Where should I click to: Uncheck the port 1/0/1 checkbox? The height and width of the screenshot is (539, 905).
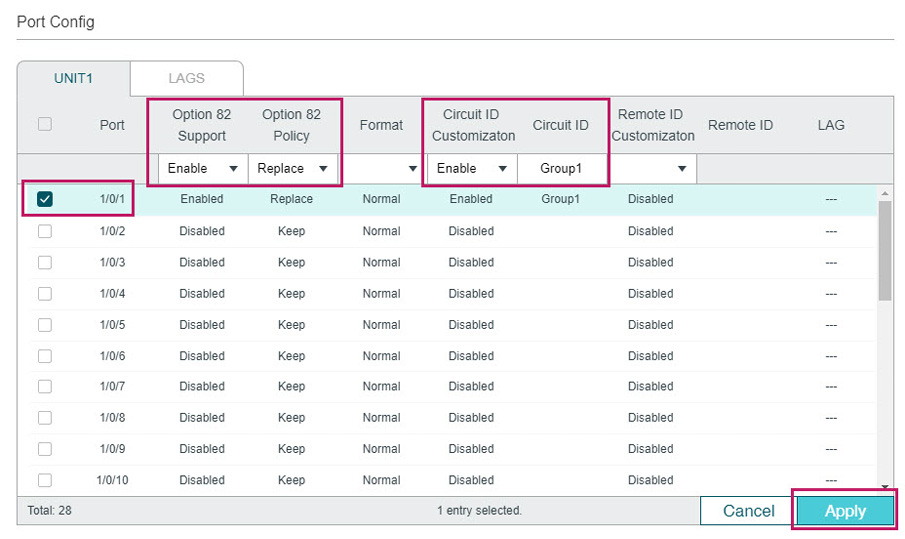[45, 199]
